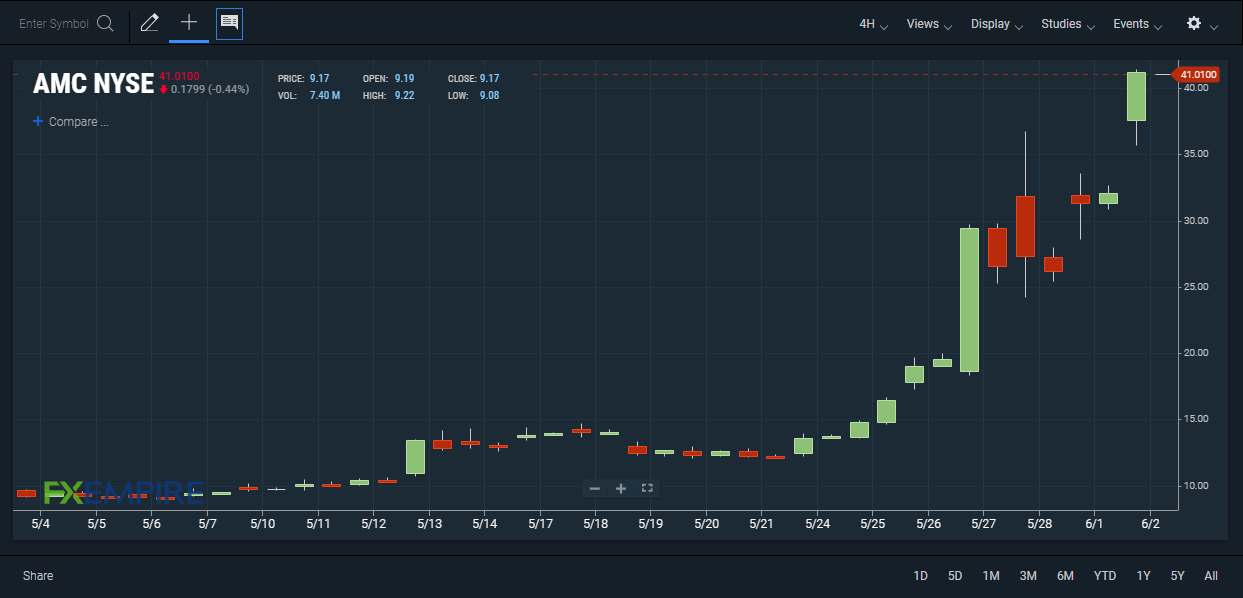Click the 41.0100 price tag on the axis
This screenshot has height=598, width=1243.
coord(1198,75)
